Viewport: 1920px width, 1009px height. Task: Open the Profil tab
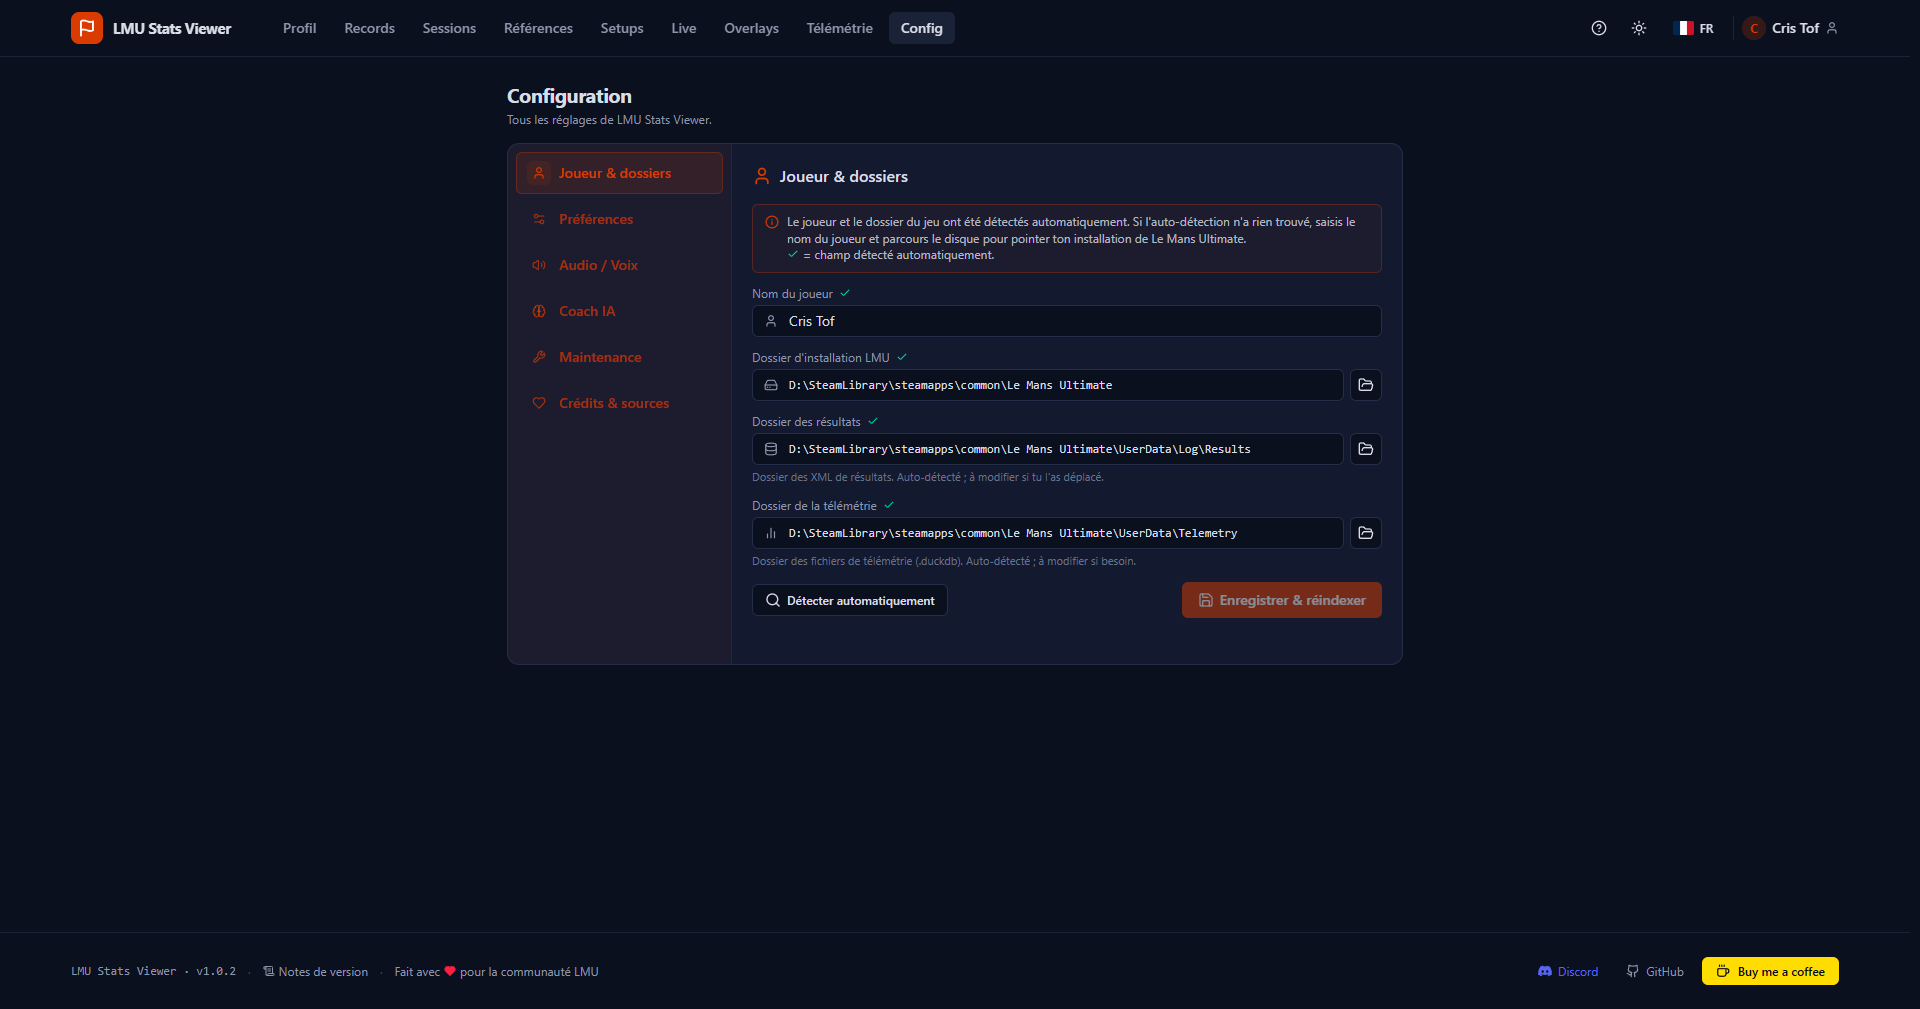pyautogui.click(x=299, y=28)
